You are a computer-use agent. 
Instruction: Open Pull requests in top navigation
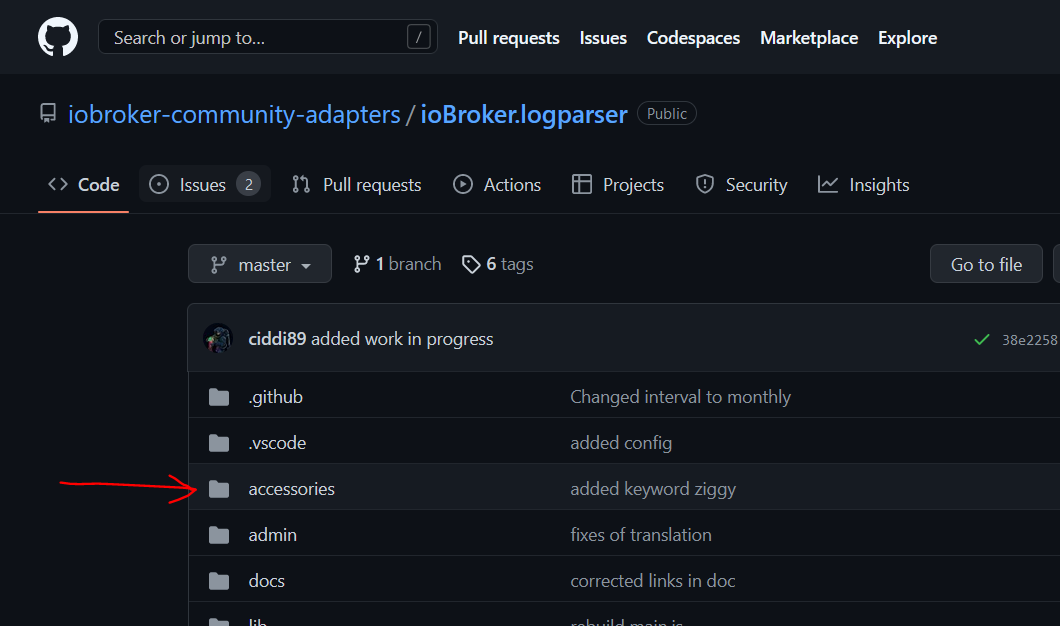(508, 38)
